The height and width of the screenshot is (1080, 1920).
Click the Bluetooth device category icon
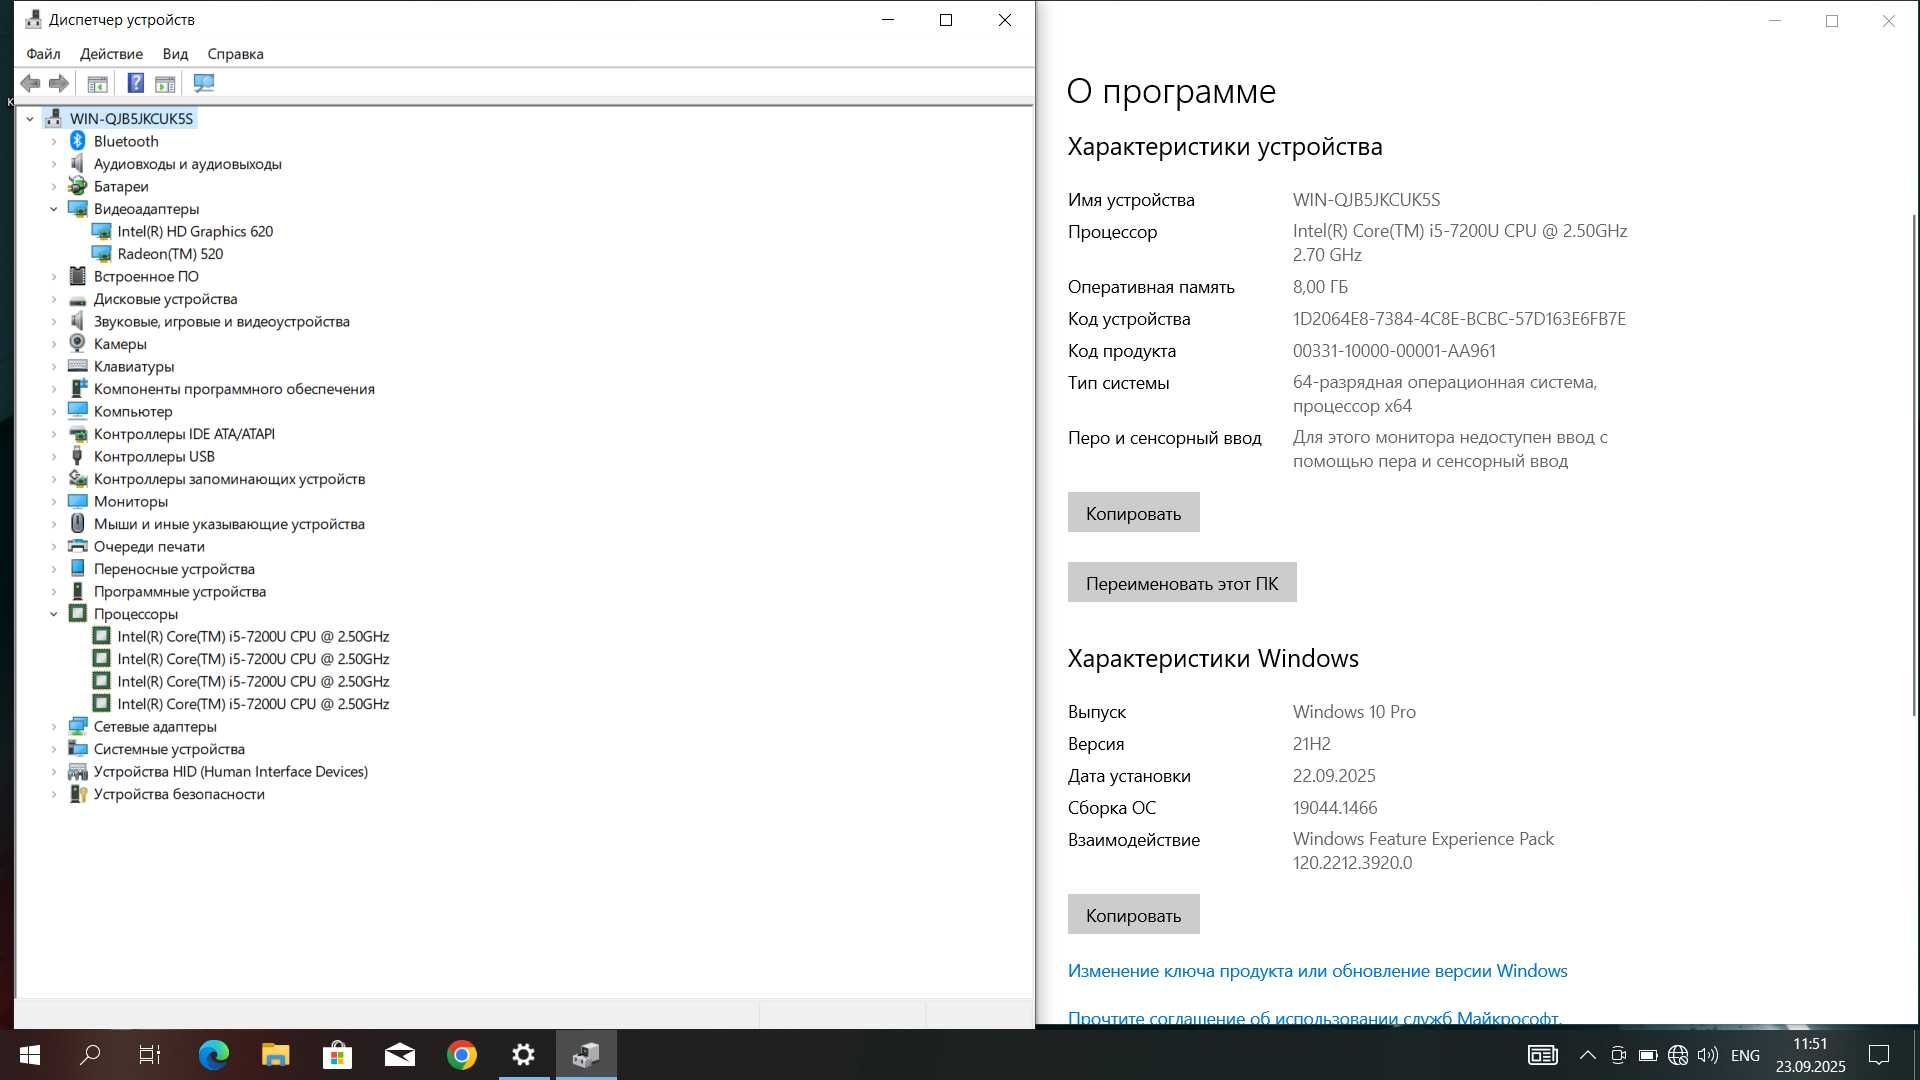[x=78, y=141]
